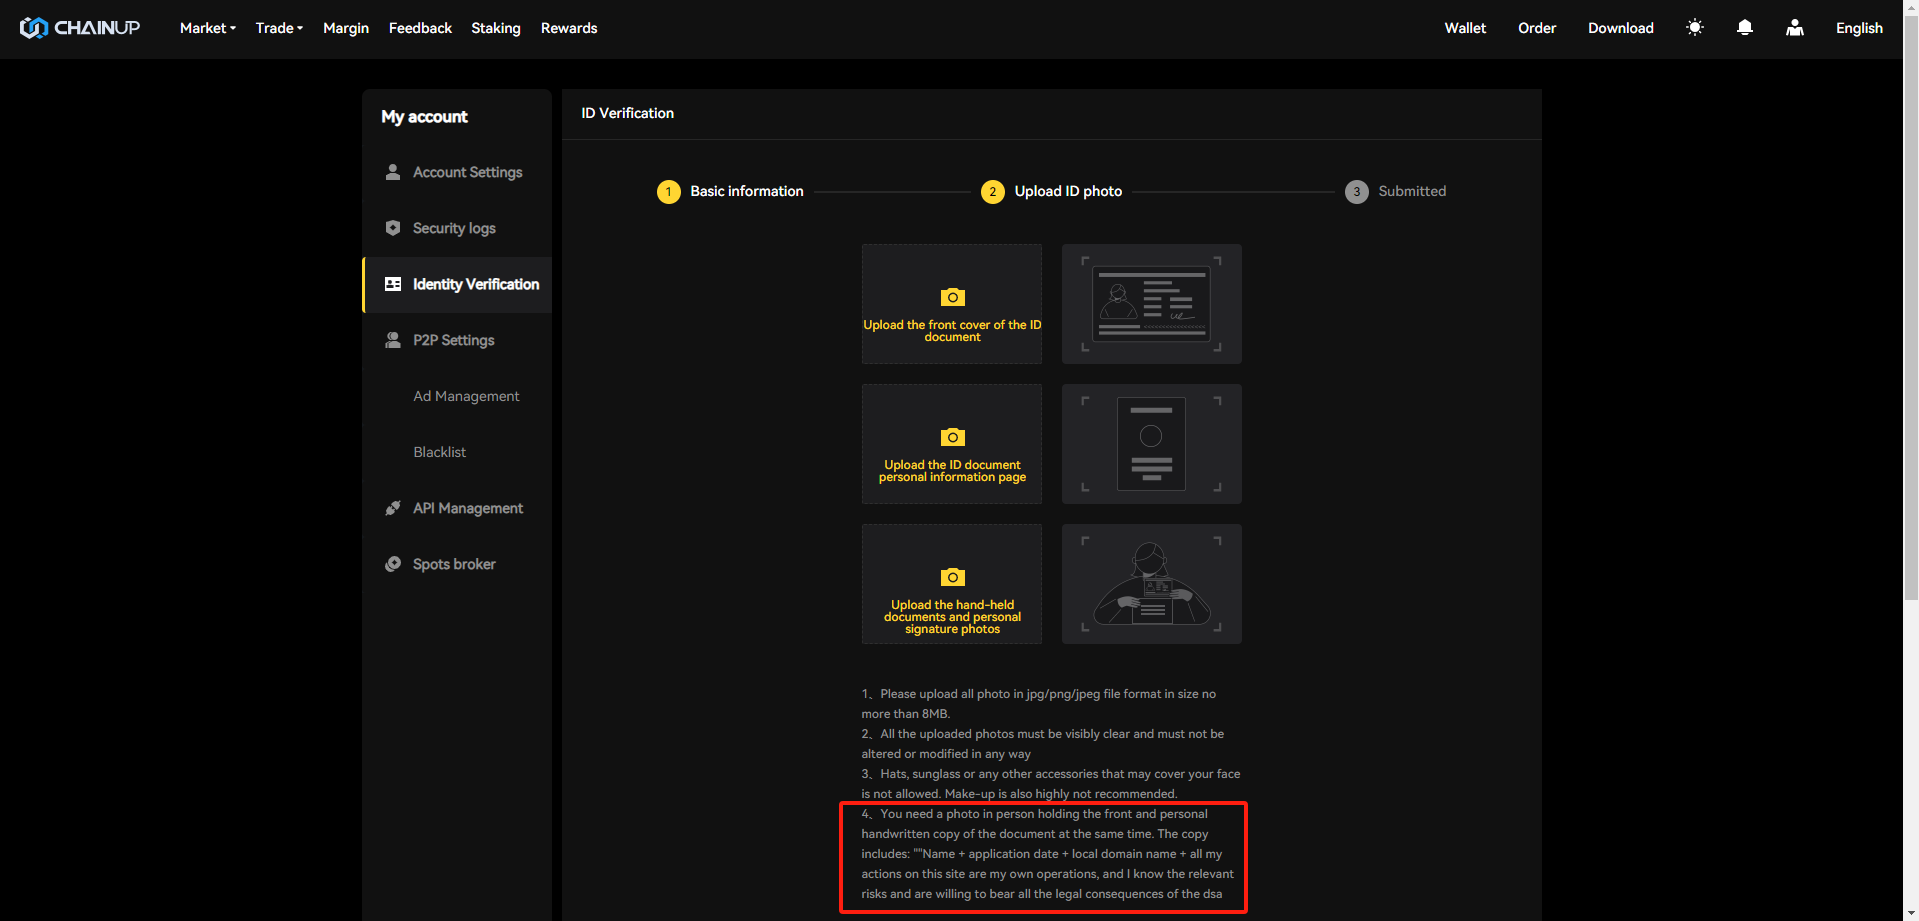This screenshot has width=1919, height=921.
Task: Click the Account Settings person icon
Action: coord(393,172)
